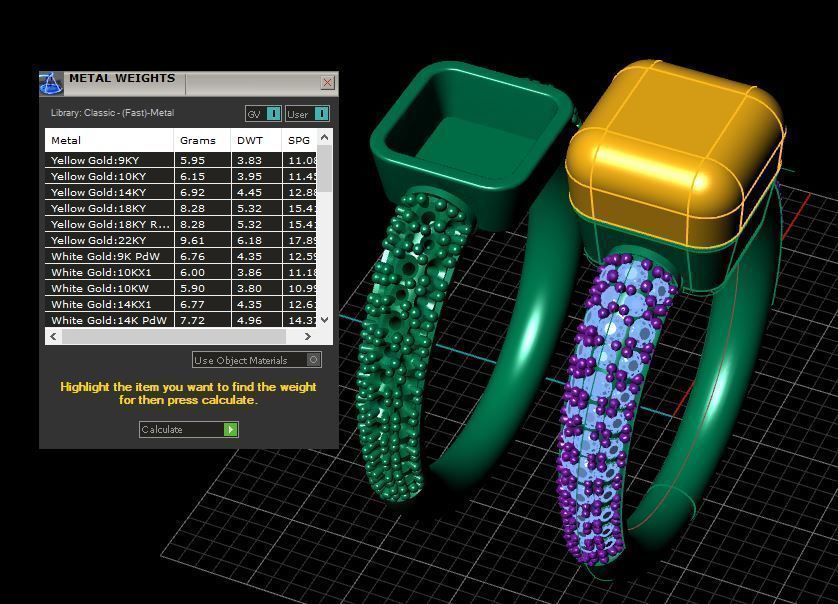Click the table's scroll down arrow
The image size is (838, 604).
[x=324, y=320]
